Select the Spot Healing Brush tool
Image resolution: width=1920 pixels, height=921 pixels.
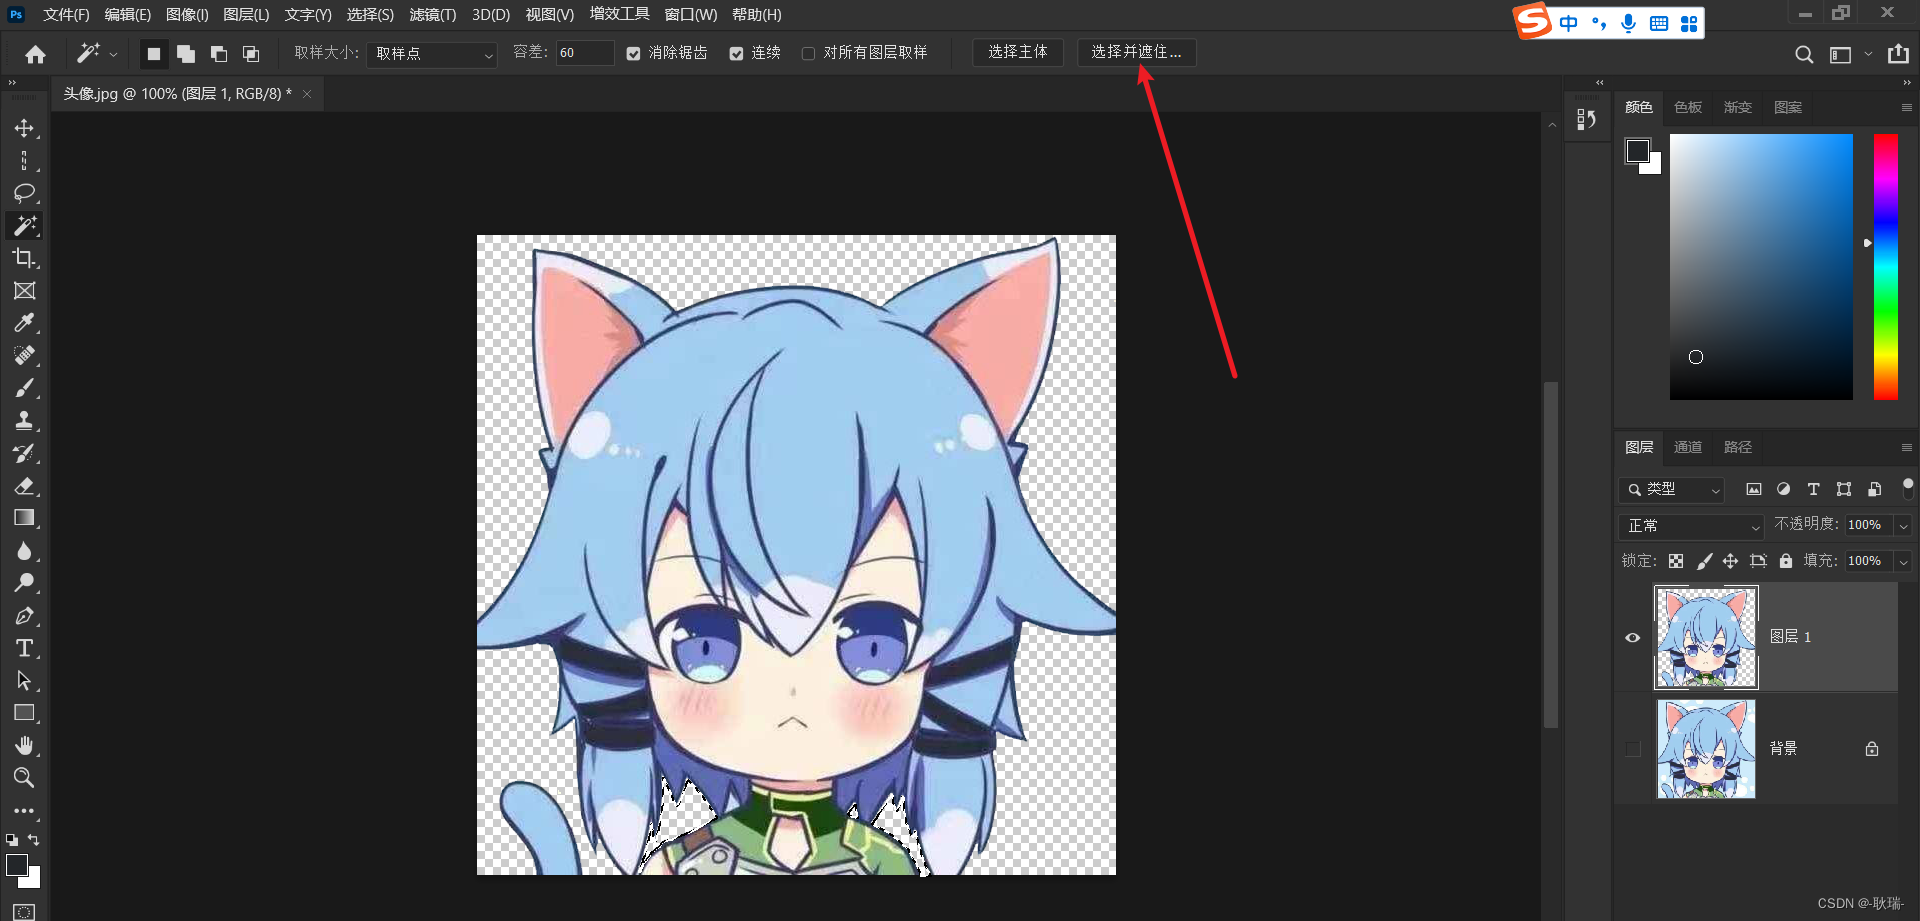tap(24, 356)
